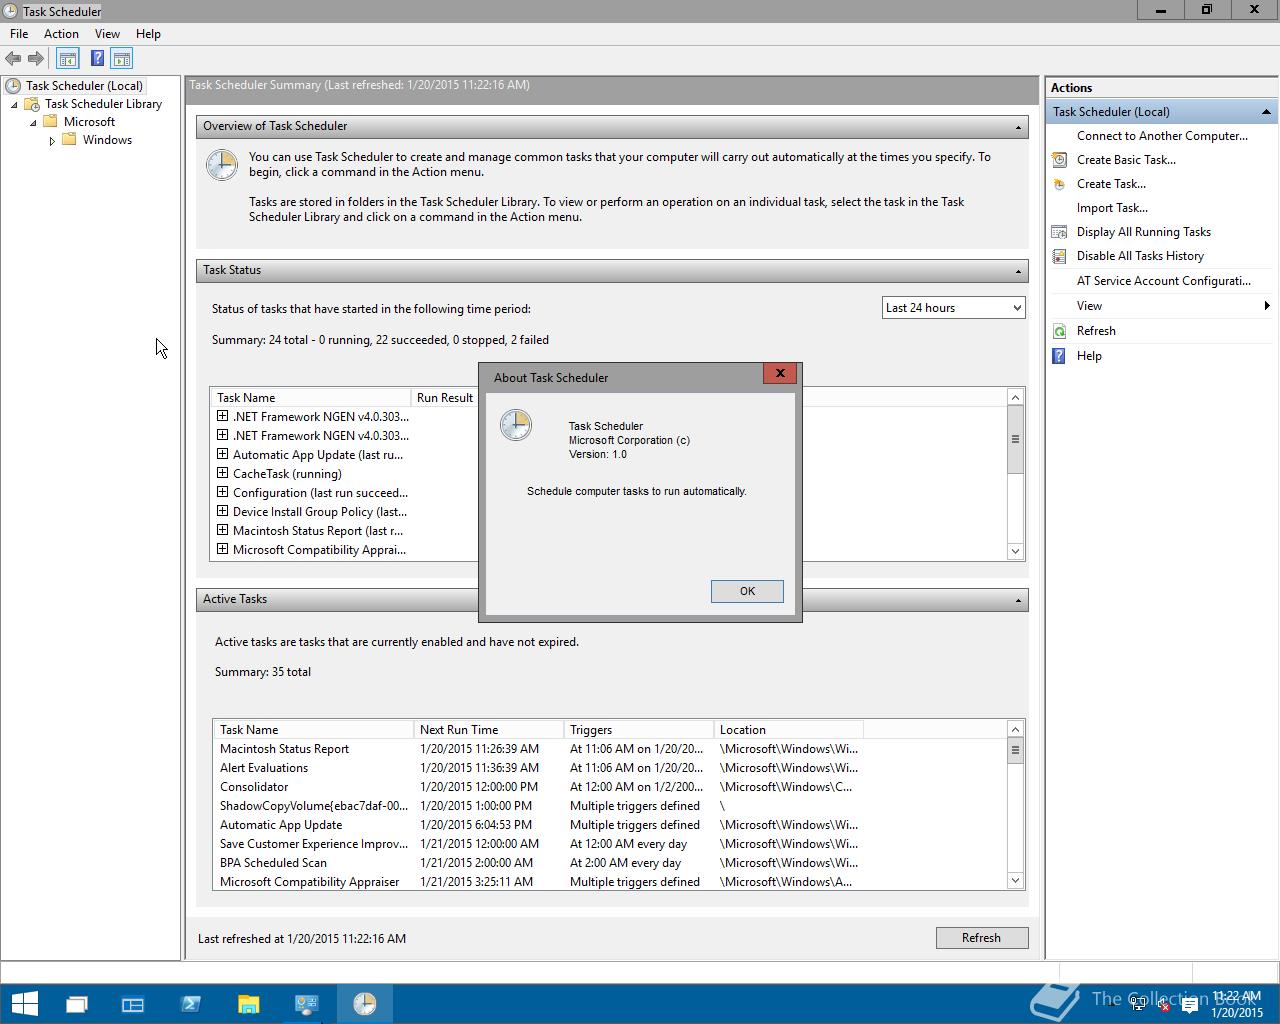
Task: Collapse the Overview of Task Scheduler section
Action: point(1018,127)
